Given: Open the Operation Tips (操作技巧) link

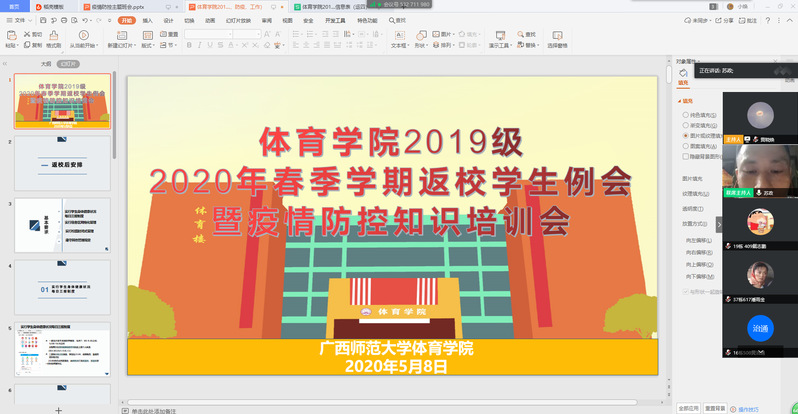Looking at the screenshot, I should click(746, 409).
